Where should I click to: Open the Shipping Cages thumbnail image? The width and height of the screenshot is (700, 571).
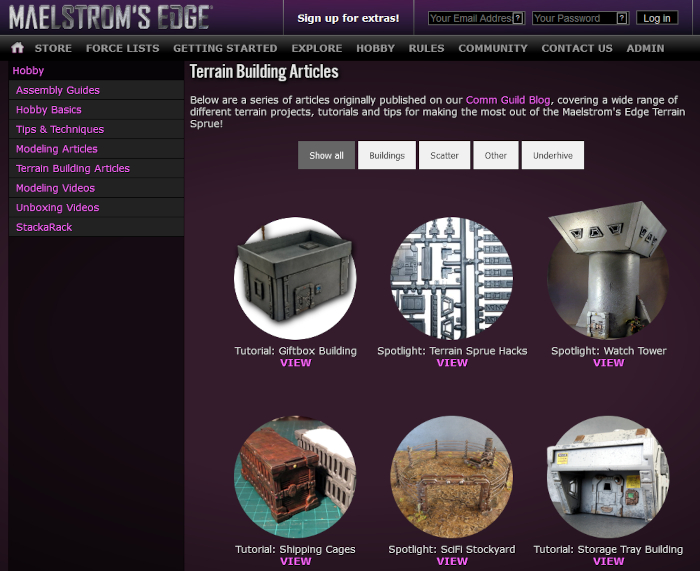pyautogui.click(x=295, y=477)
